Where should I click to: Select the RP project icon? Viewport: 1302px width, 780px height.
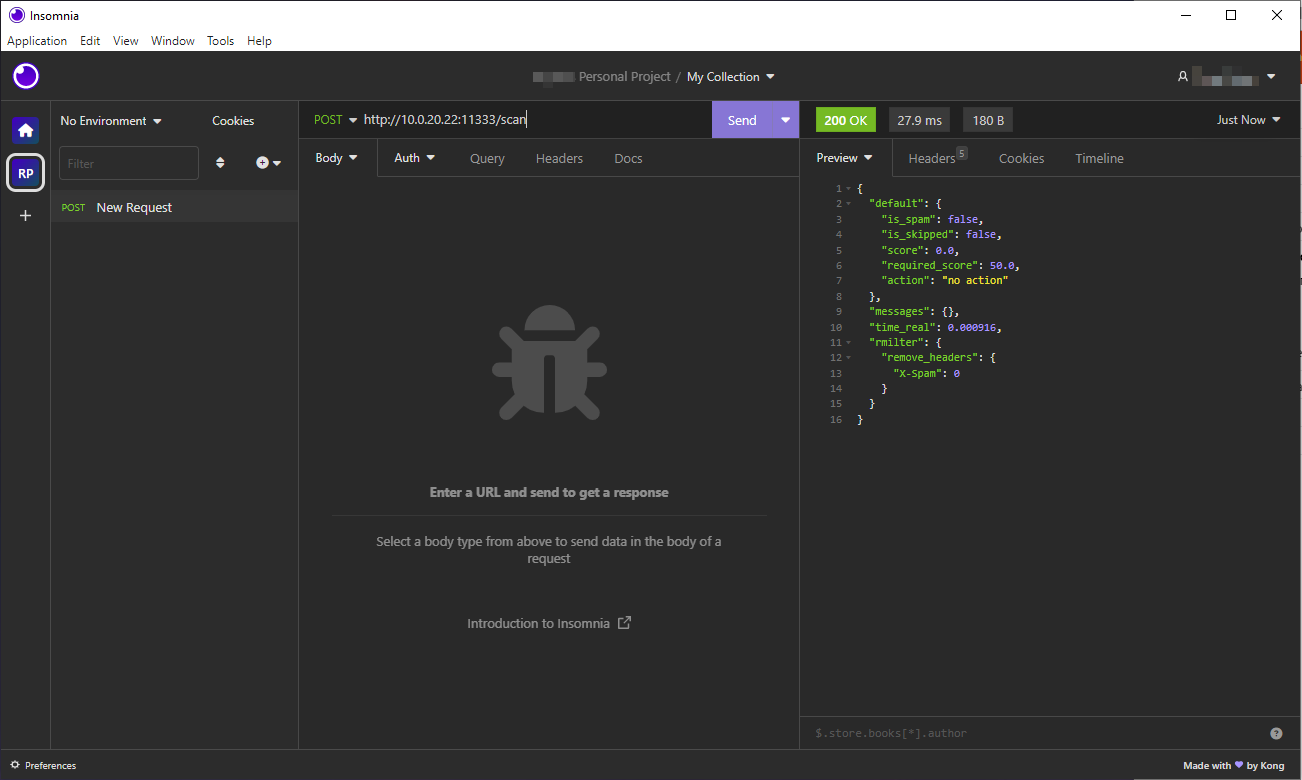[26, 173]
